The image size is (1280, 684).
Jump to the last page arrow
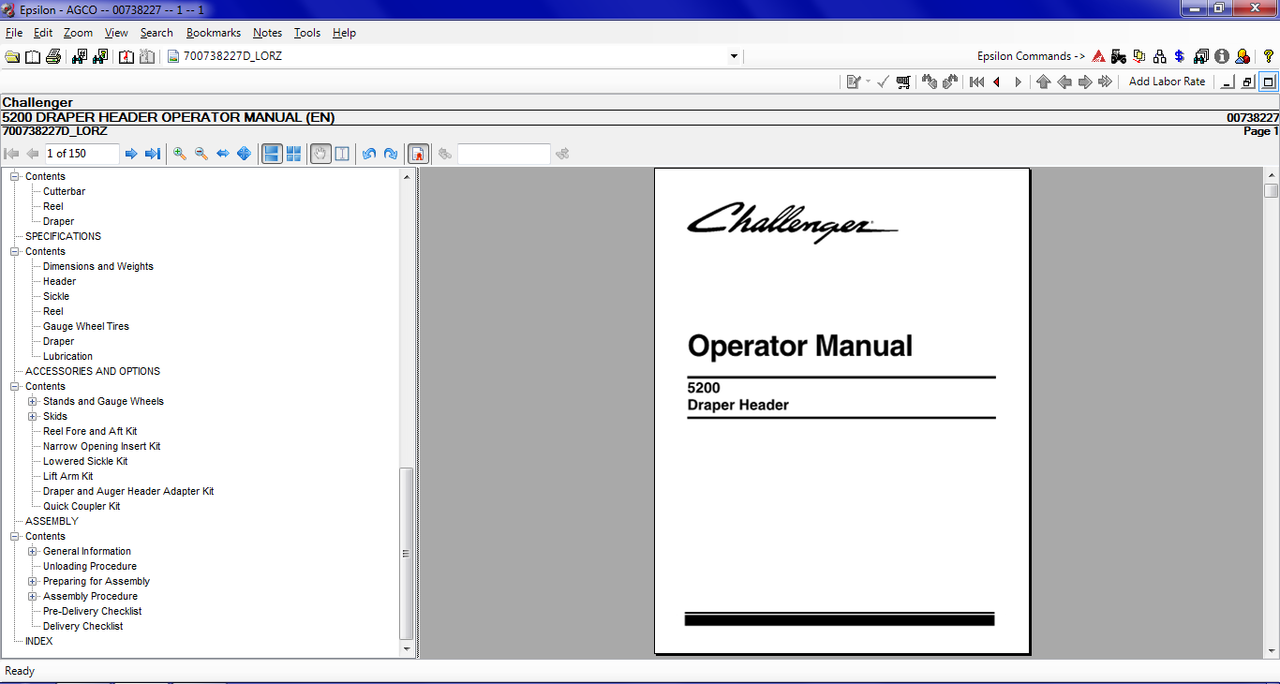coord(152,153)
